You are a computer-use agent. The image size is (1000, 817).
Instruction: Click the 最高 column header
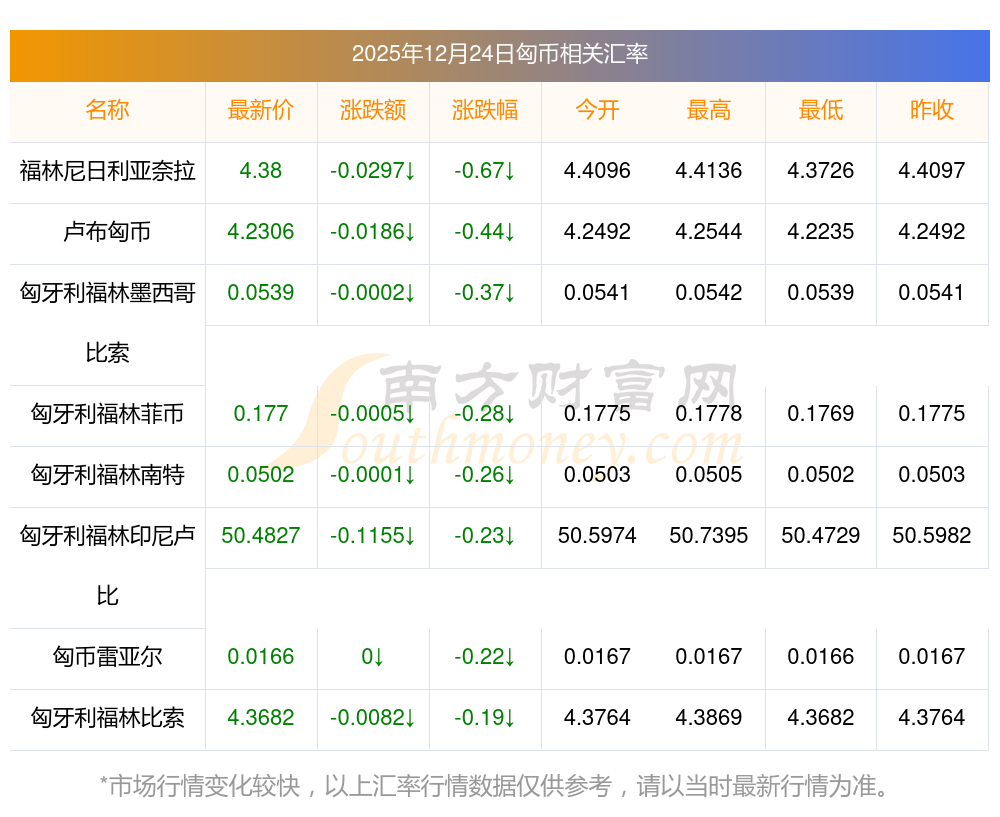tap(709, 110)
